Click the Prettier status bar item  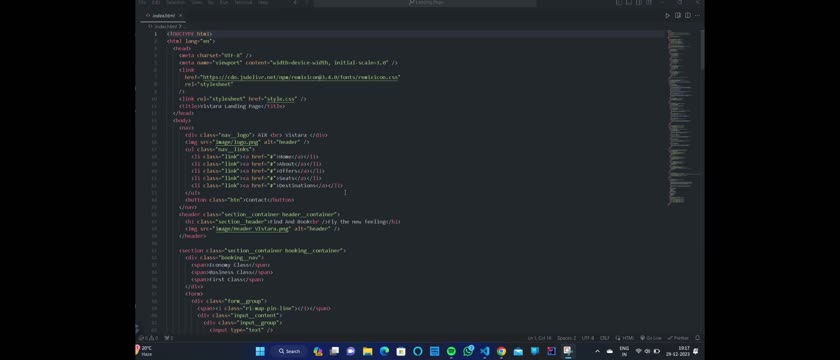pyautogui.click(x=678, y=338)
